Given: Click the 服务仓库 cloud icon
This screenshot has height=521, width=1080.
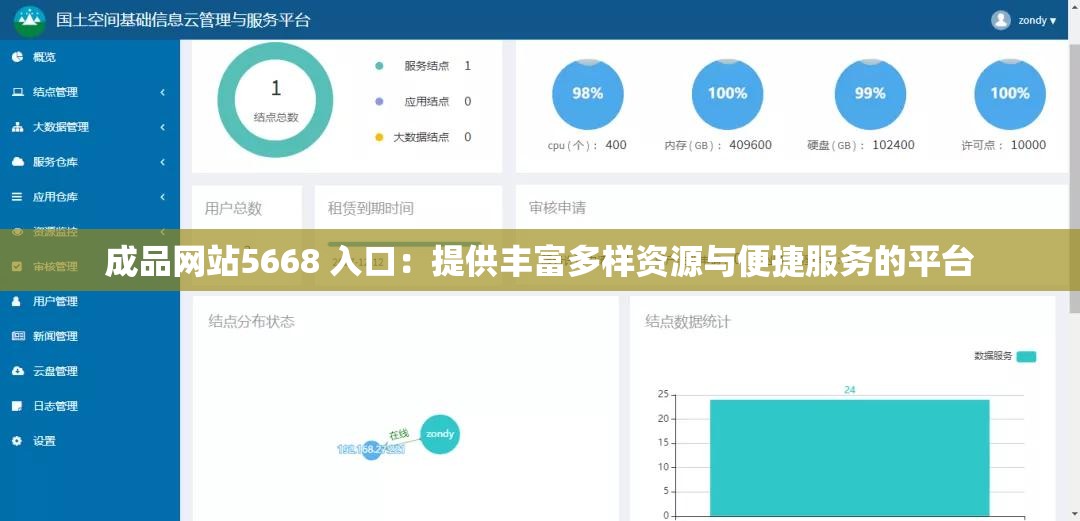Looking at the screenshot, I should (x=18, y=162).
